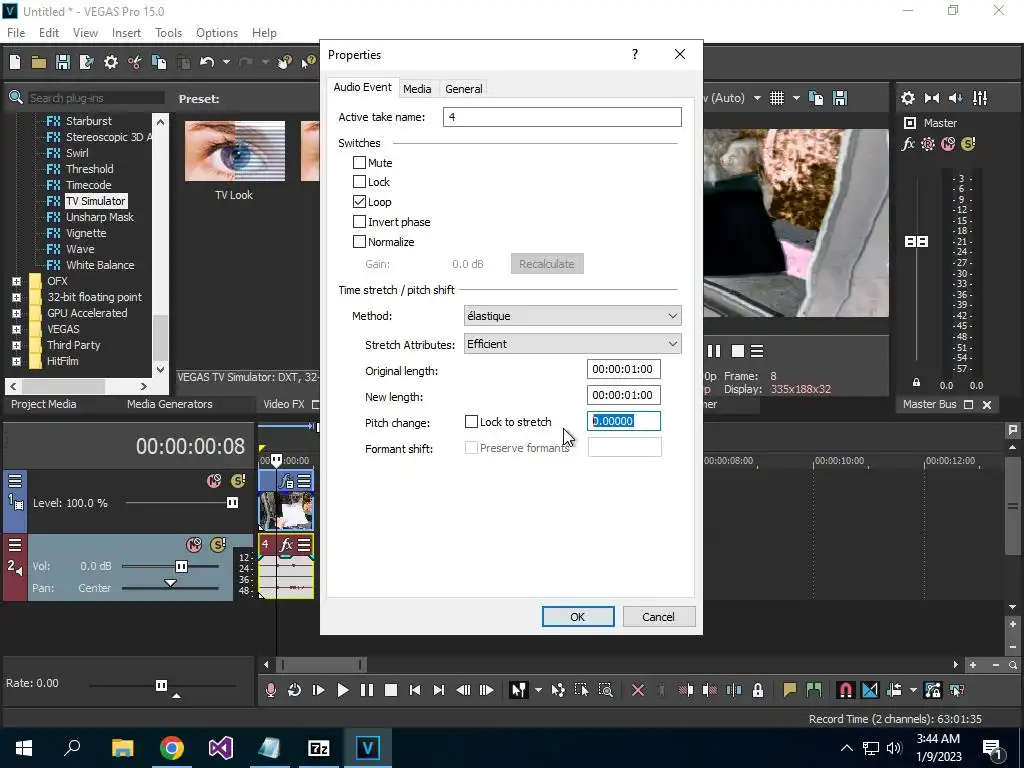Uncheck the Loop checkbox
The height and width of the screenshot is (768, 1024).
tap(359, 201)
